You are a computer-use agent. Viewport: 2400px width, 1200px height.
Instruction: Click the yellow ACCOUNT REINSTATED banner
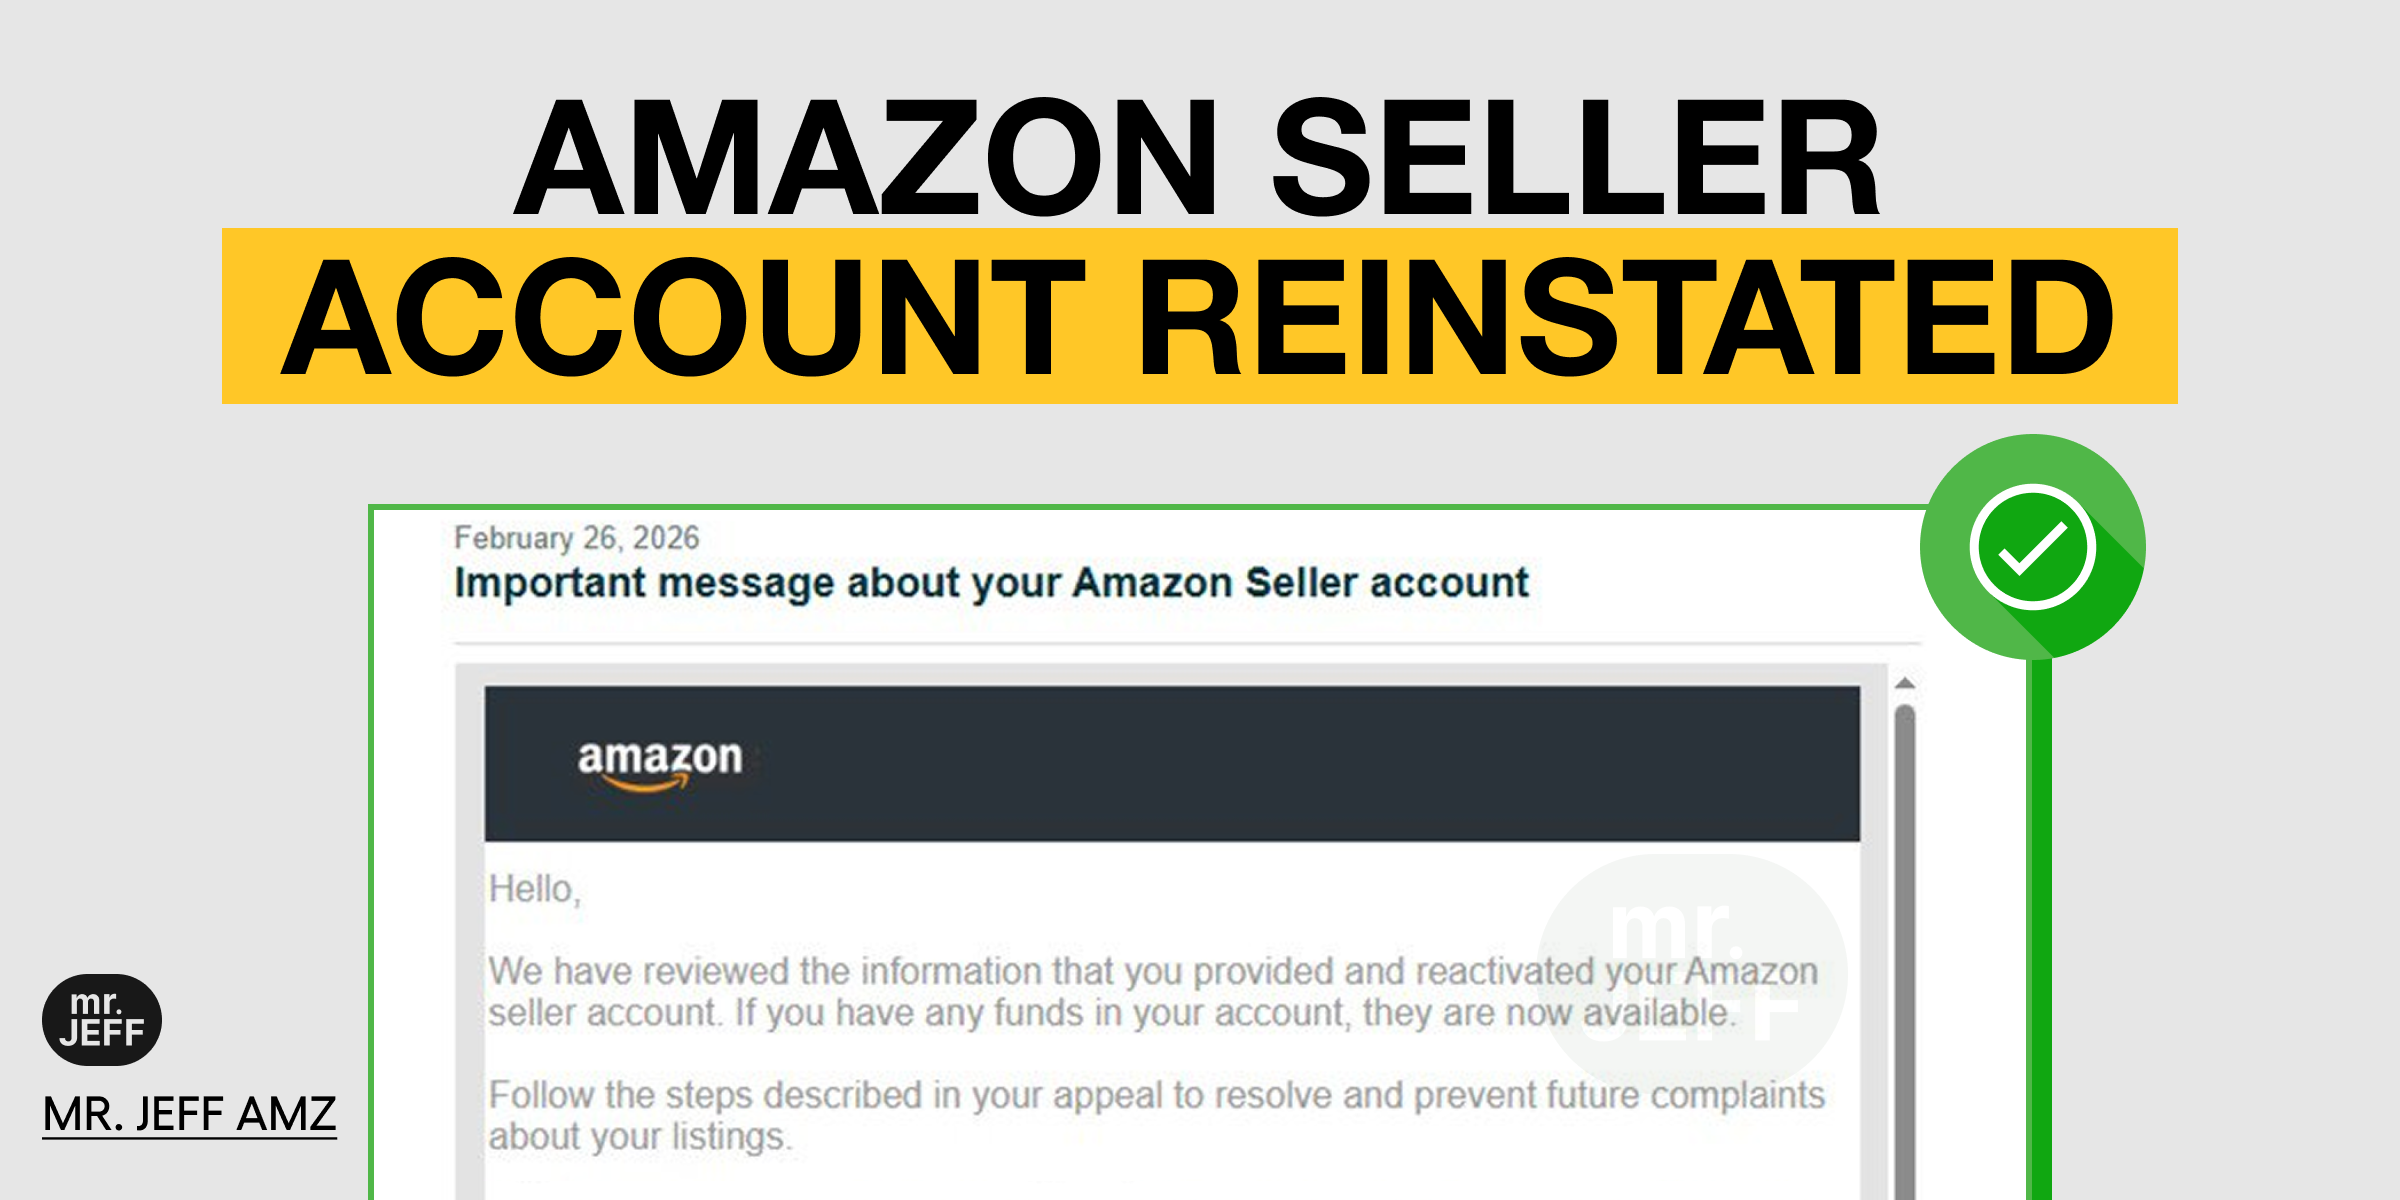click(x=1199, y=316)
